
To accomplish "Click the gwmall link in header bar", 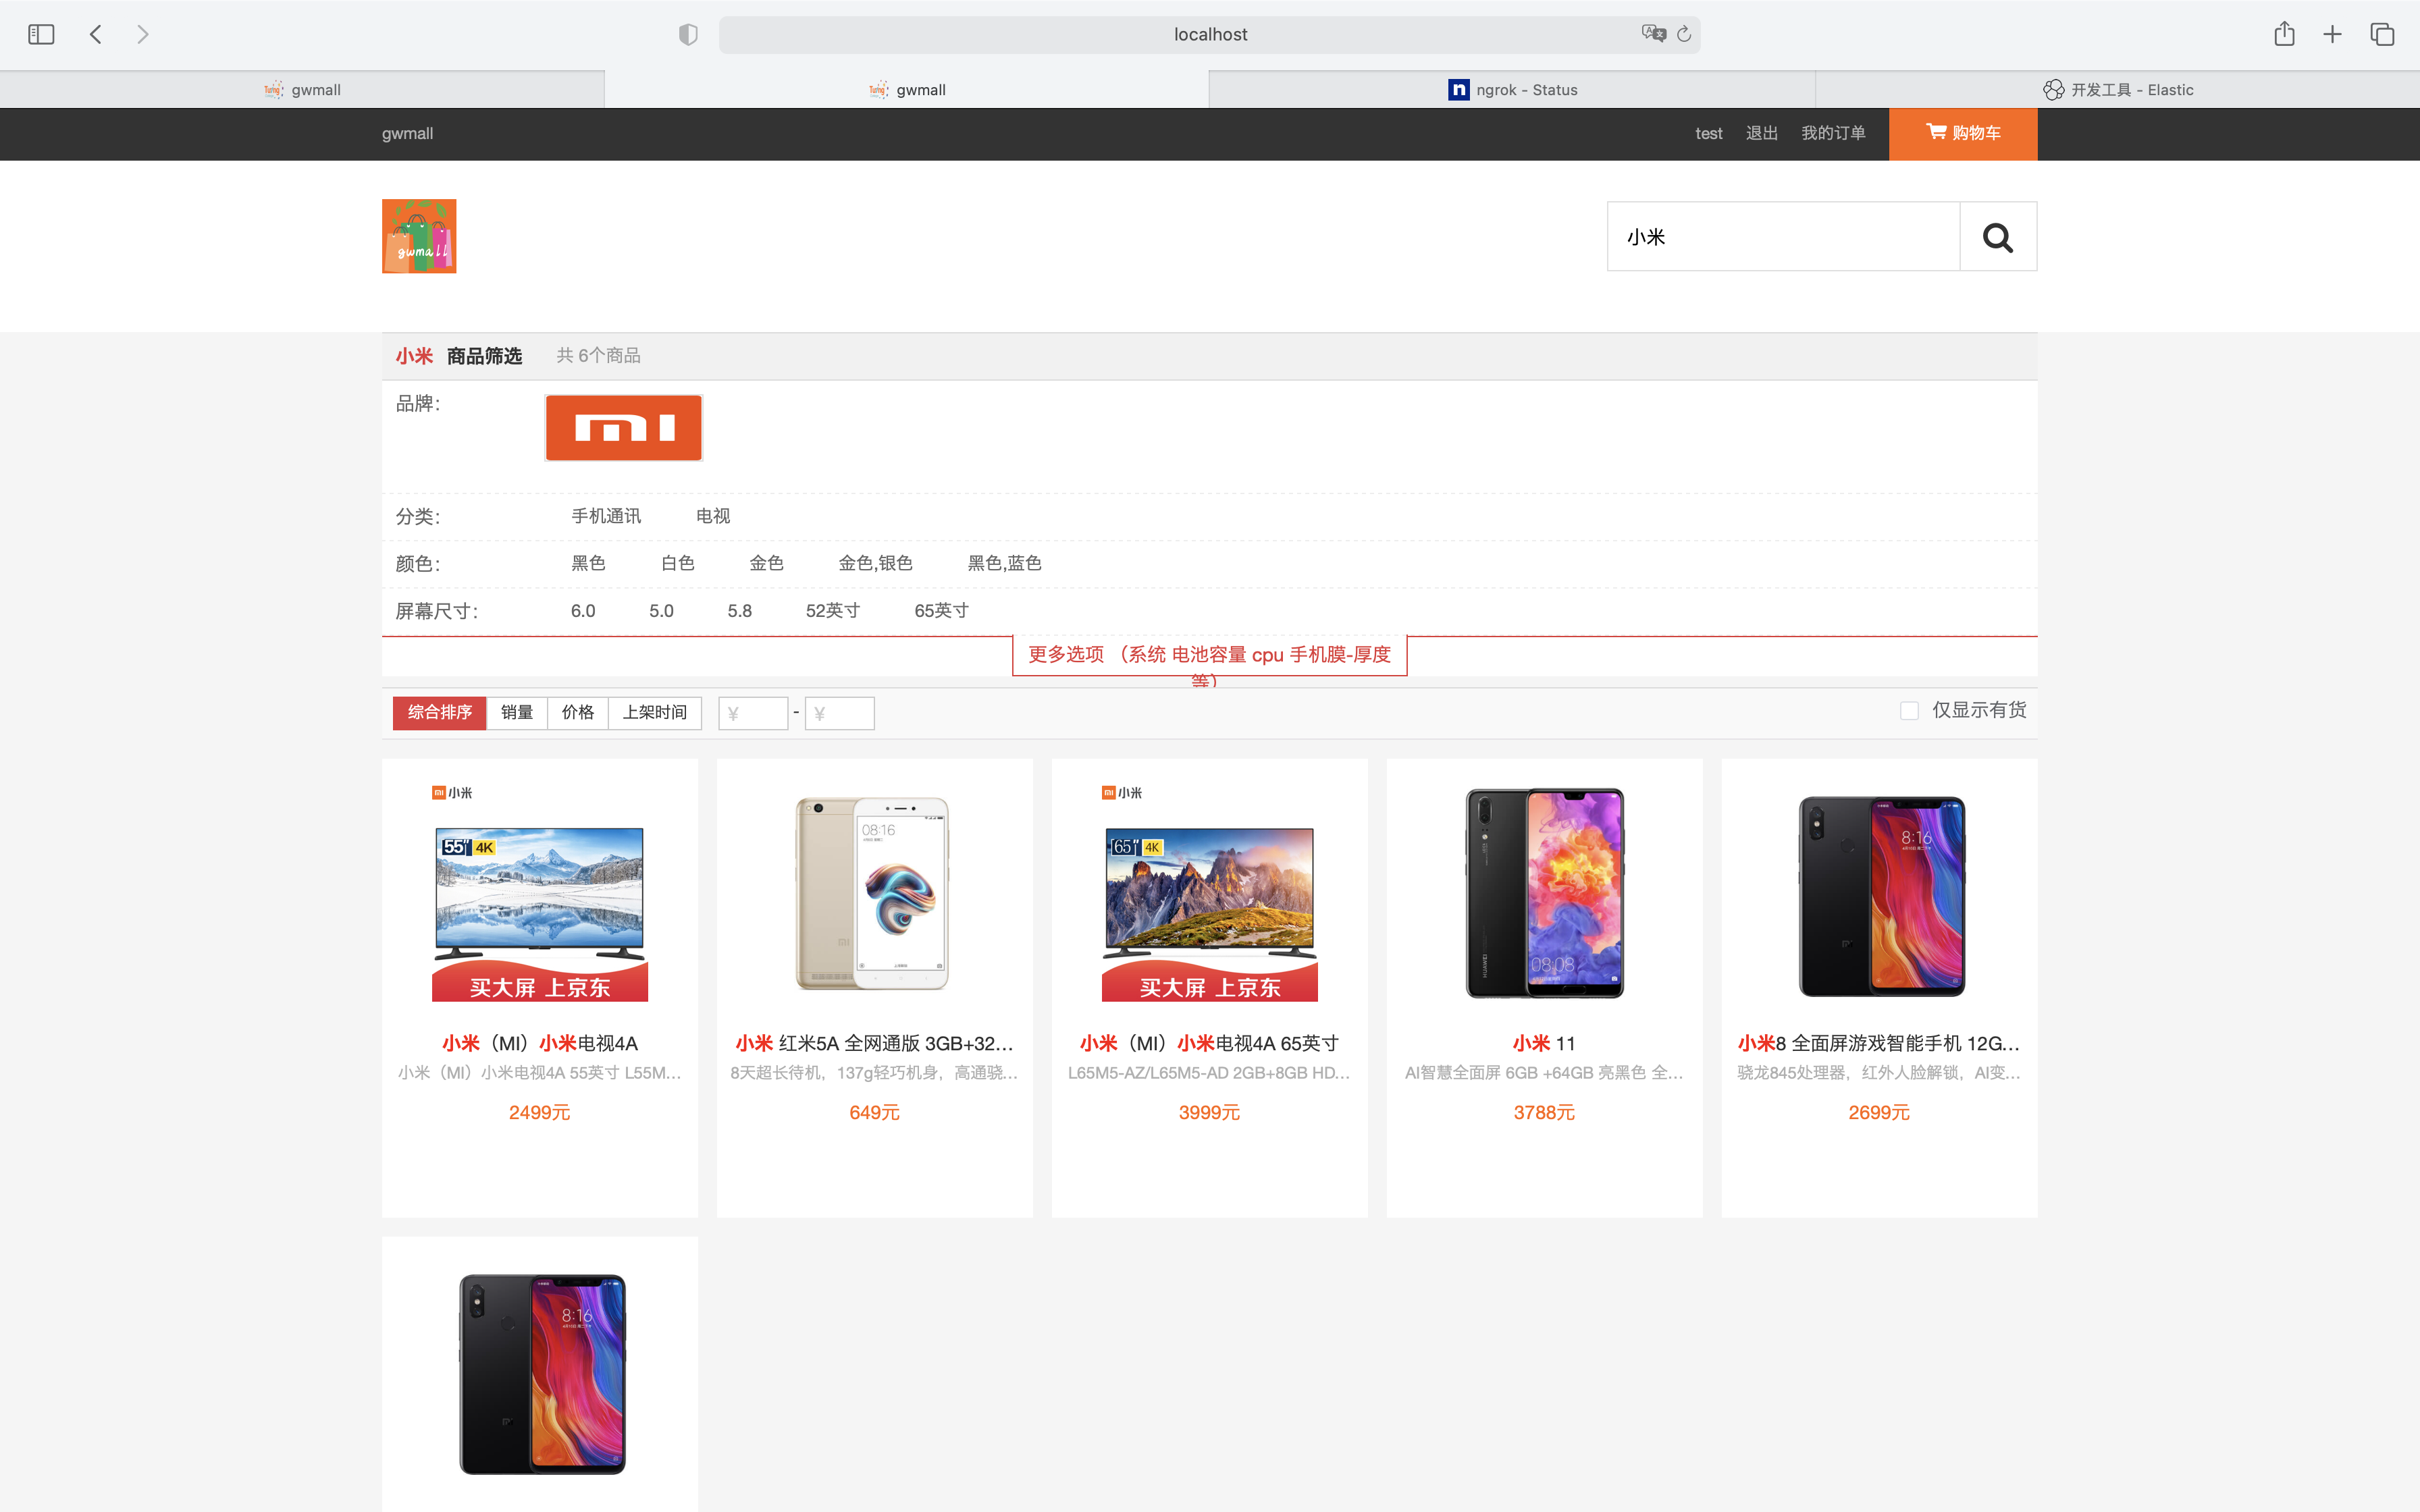I will 407,133.
